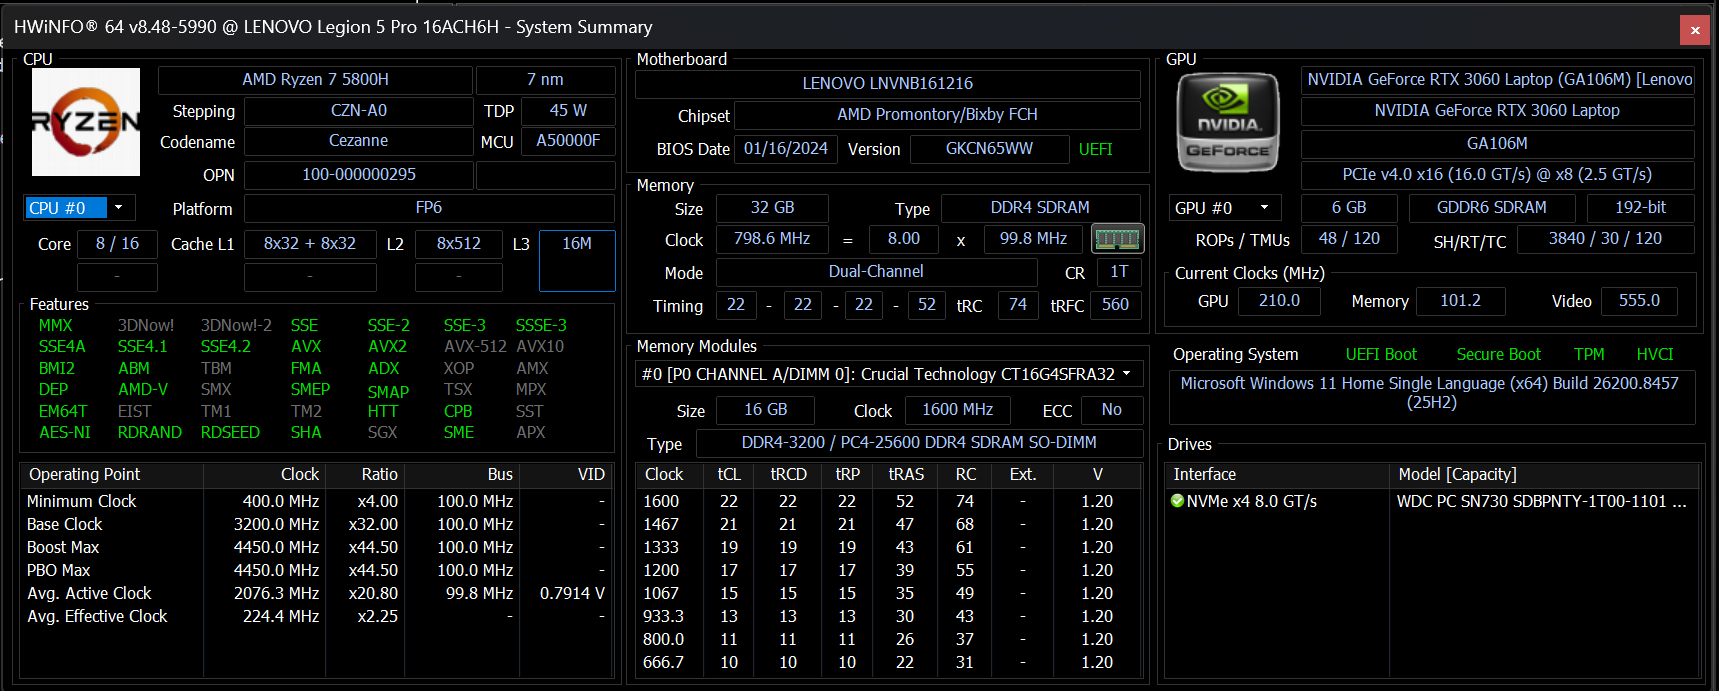Click the 6 GB video memory field
Image resolution: width=1719 pixels, height=691 pixels.
point(1349,208)
